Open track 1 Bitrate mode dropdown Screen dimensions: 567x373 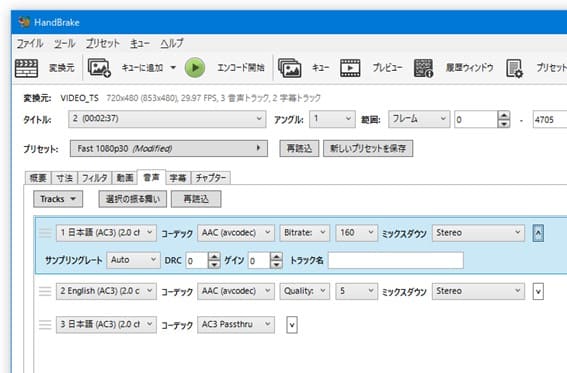coord(304,233)
